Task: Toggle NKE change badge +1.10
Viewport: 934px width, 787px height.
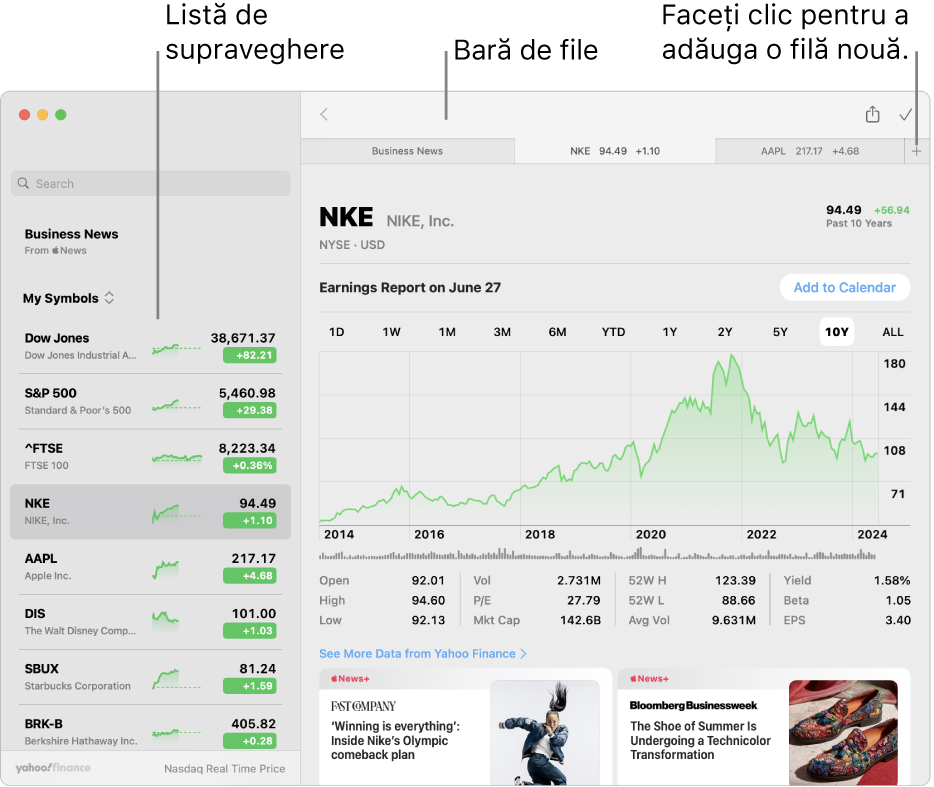Action: point(250,521)
